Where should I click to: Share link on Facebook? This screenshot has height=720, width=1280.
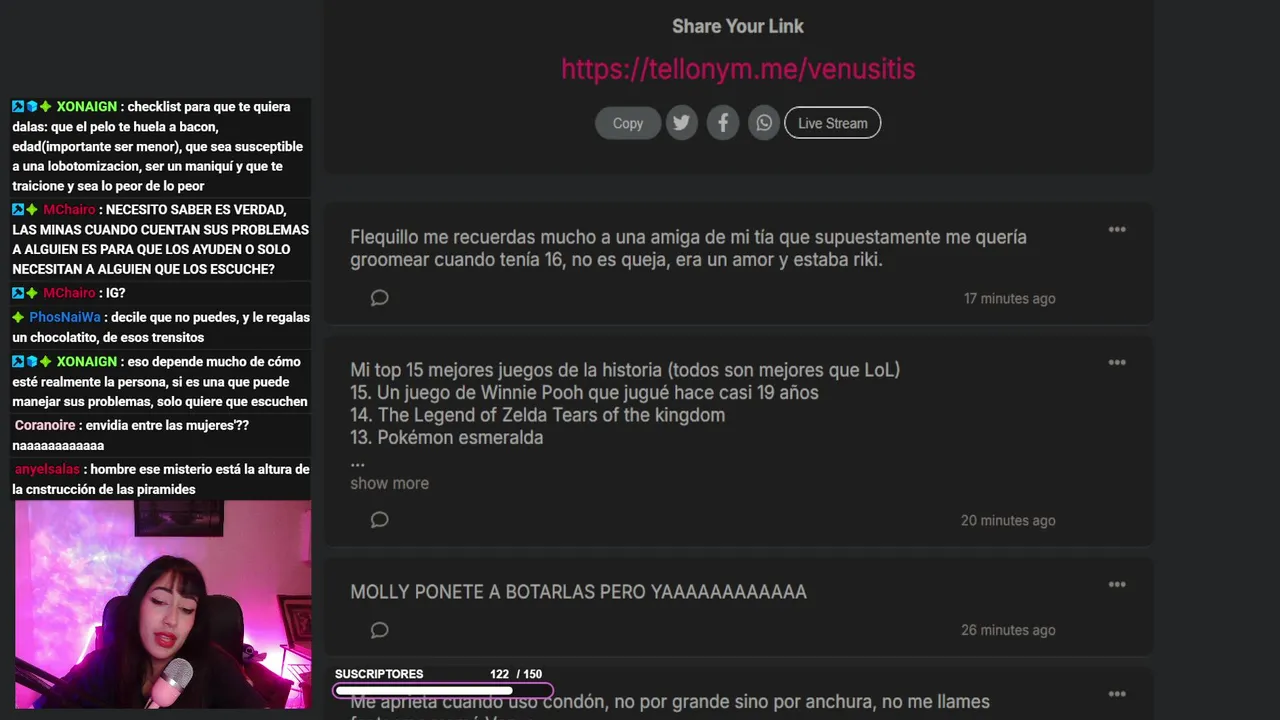(x=723, y=123)
